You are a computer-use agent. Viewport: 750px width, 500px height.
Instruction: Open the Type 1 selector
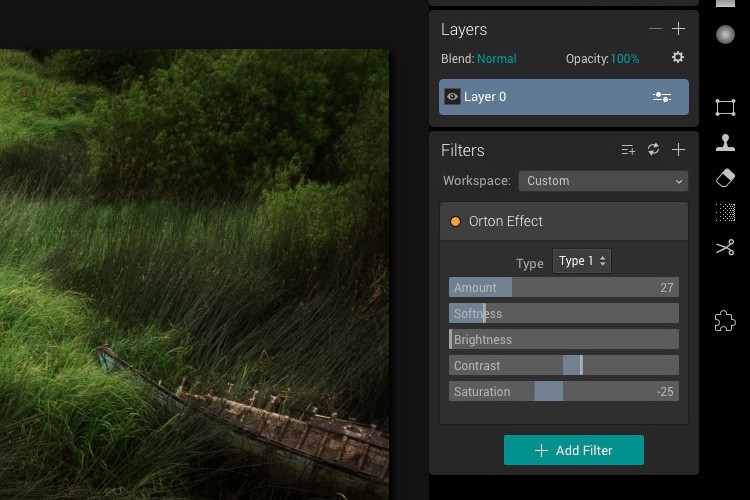[582, 261]
